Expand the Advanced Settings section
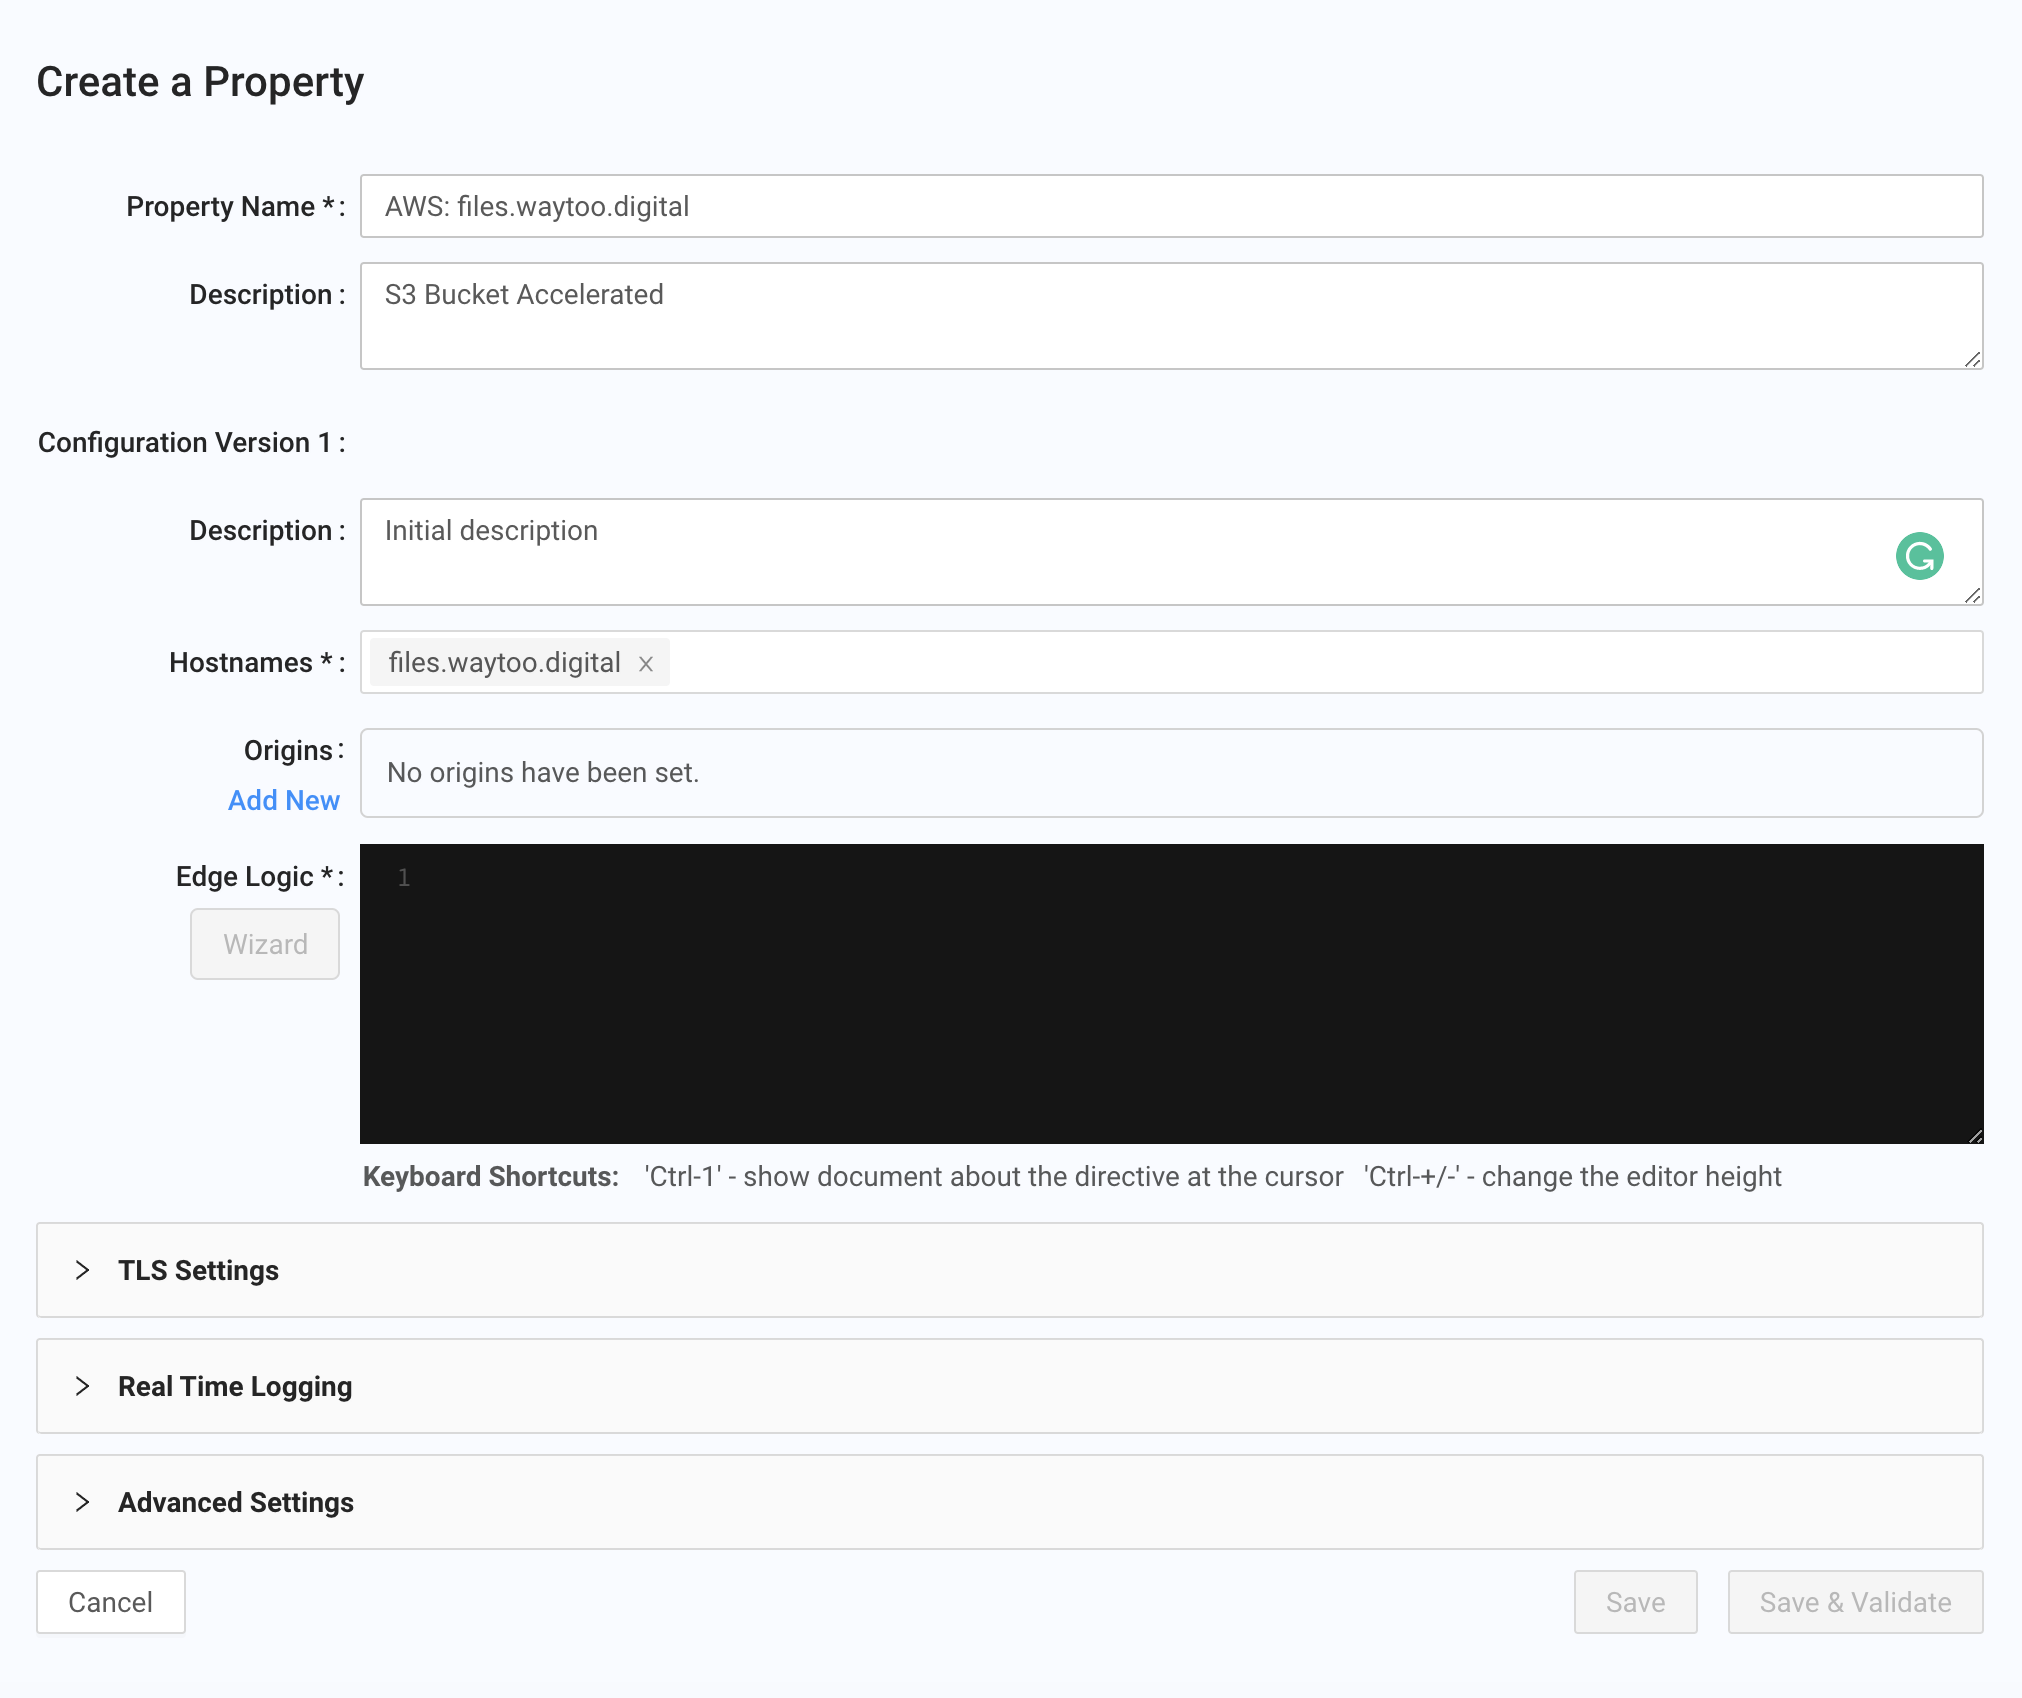This screenshot has height=1698, width=2022. [x=235, y=1502]
